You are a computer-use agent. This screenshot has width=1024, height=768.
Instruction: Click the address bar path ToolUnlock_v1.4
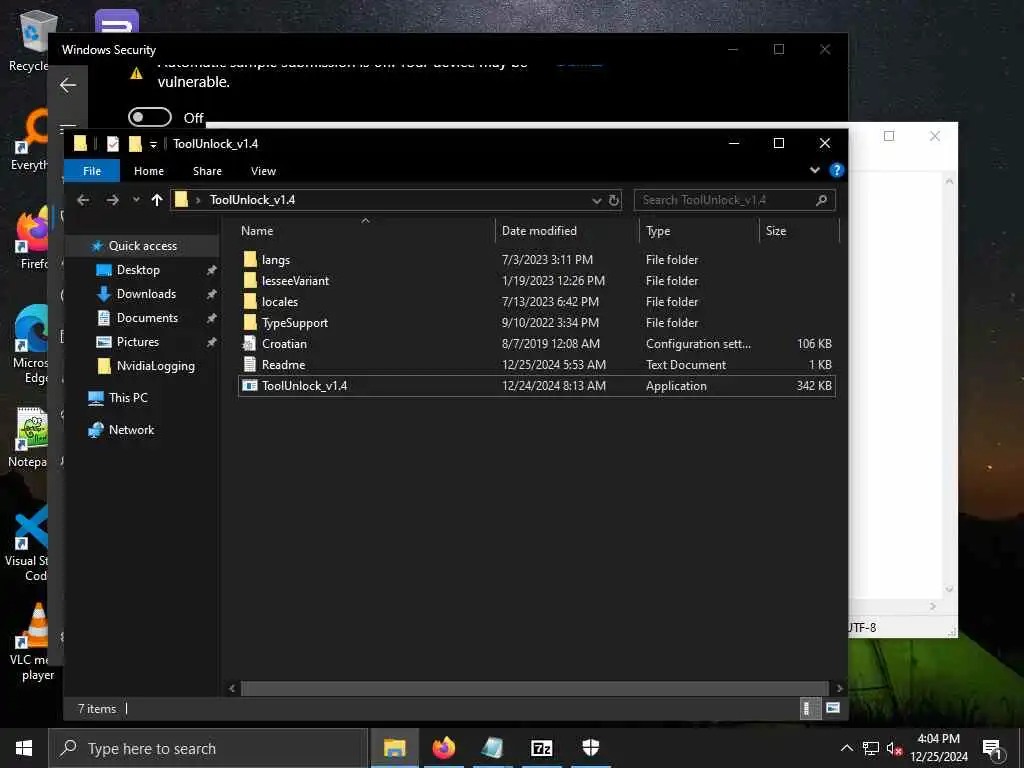tap(252, 200)
